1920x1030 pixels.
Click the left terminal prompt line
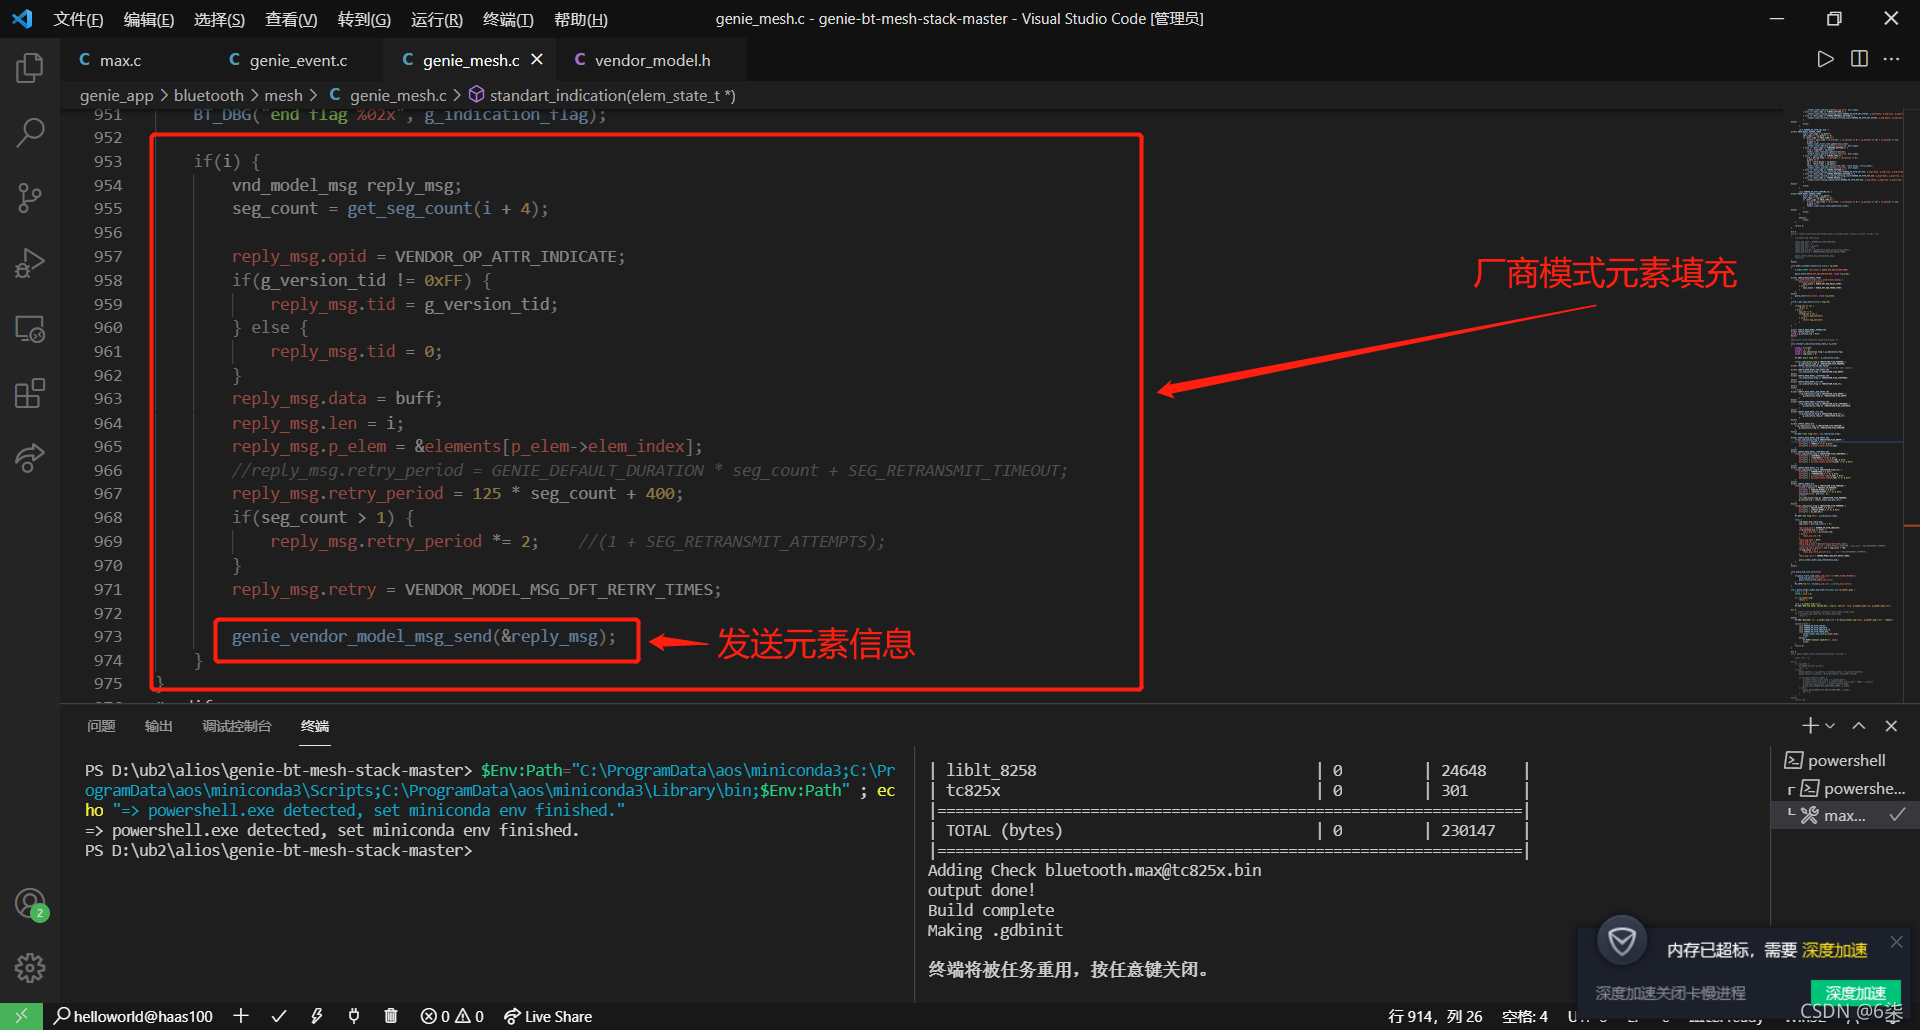pos(278,851)
